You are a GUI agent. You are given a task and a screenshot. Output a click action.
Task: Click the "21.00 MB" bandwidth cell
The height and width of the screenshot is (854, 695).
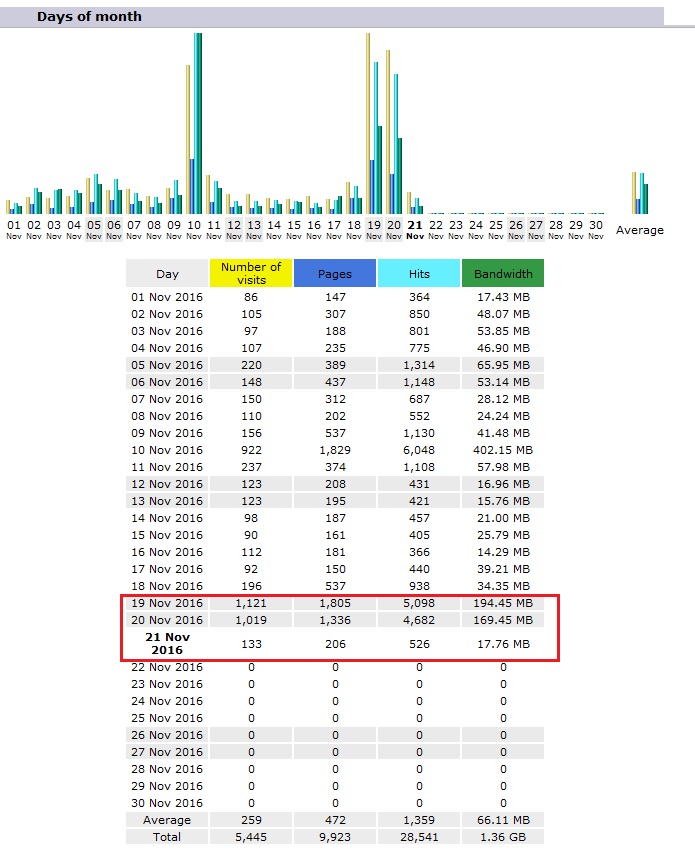[503, 518]
